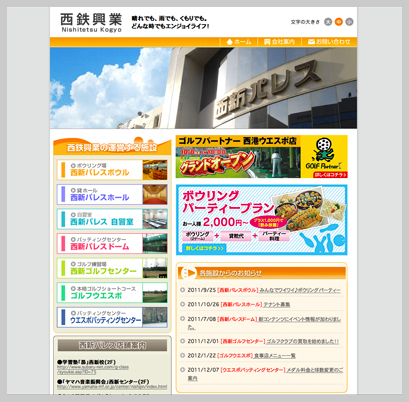409x402 pixels.
Task: Click the home icon labeled ホーム
Action: pyautogui.click(x=229, y=42)
